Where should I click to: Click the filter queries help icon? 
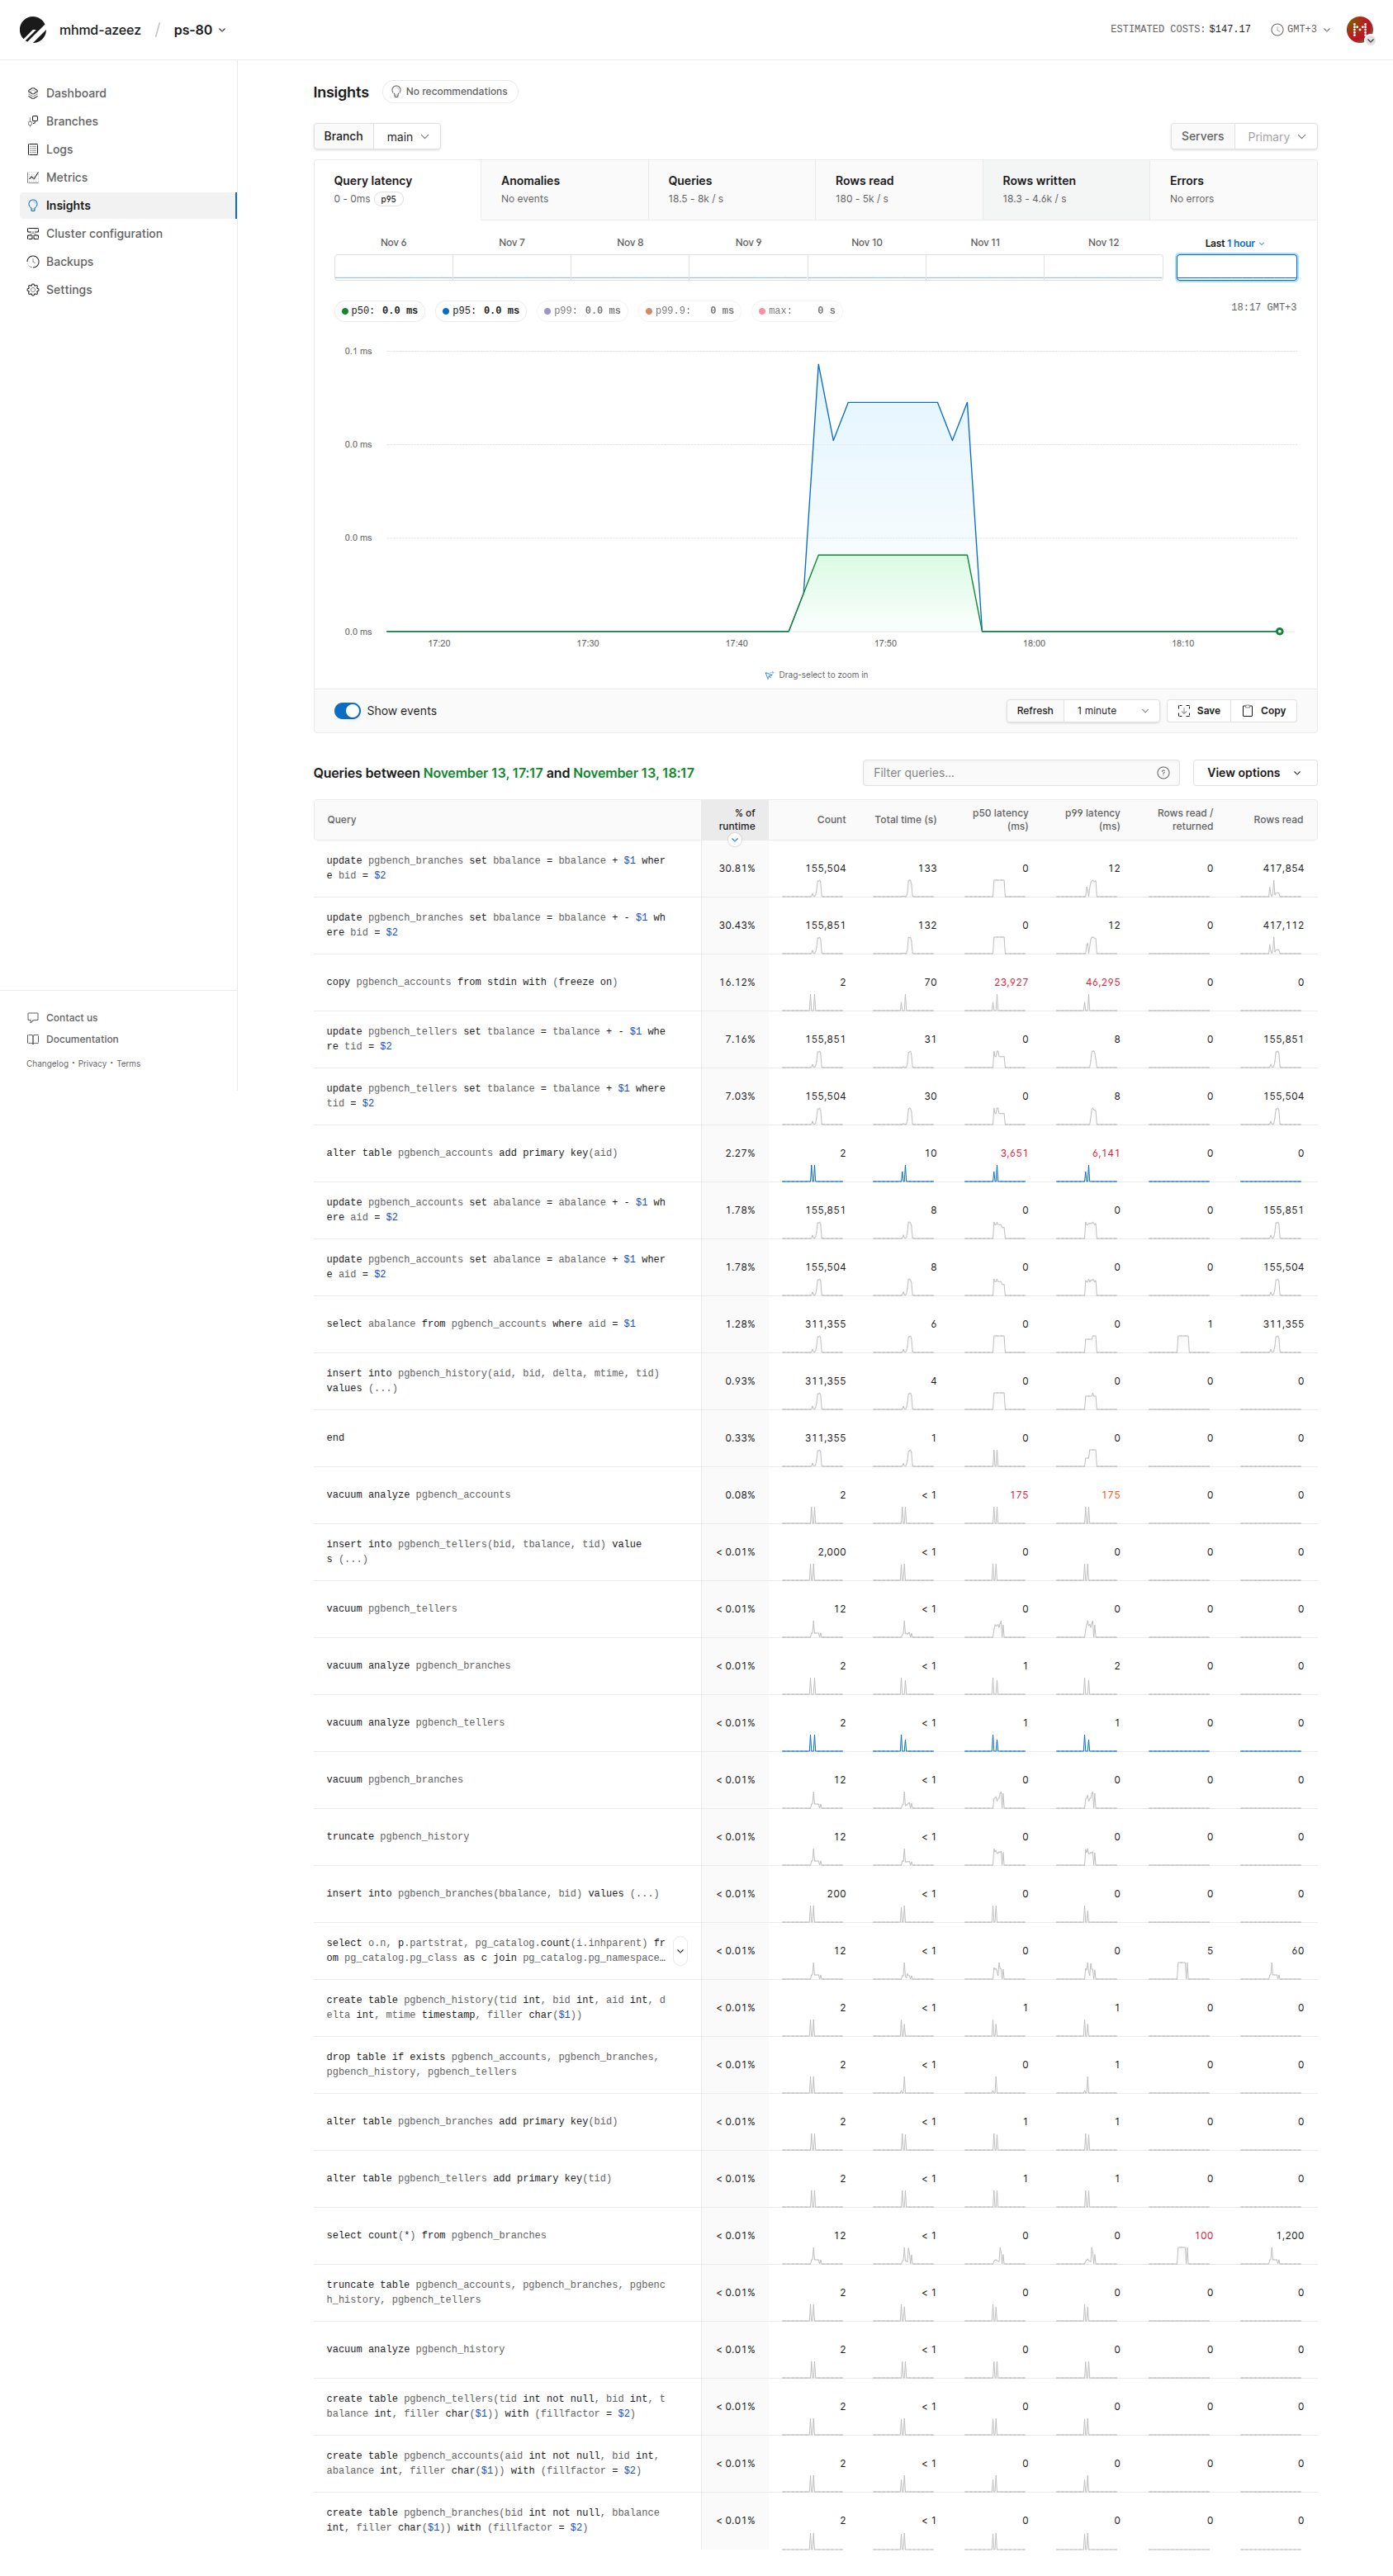coord(1163,773)
